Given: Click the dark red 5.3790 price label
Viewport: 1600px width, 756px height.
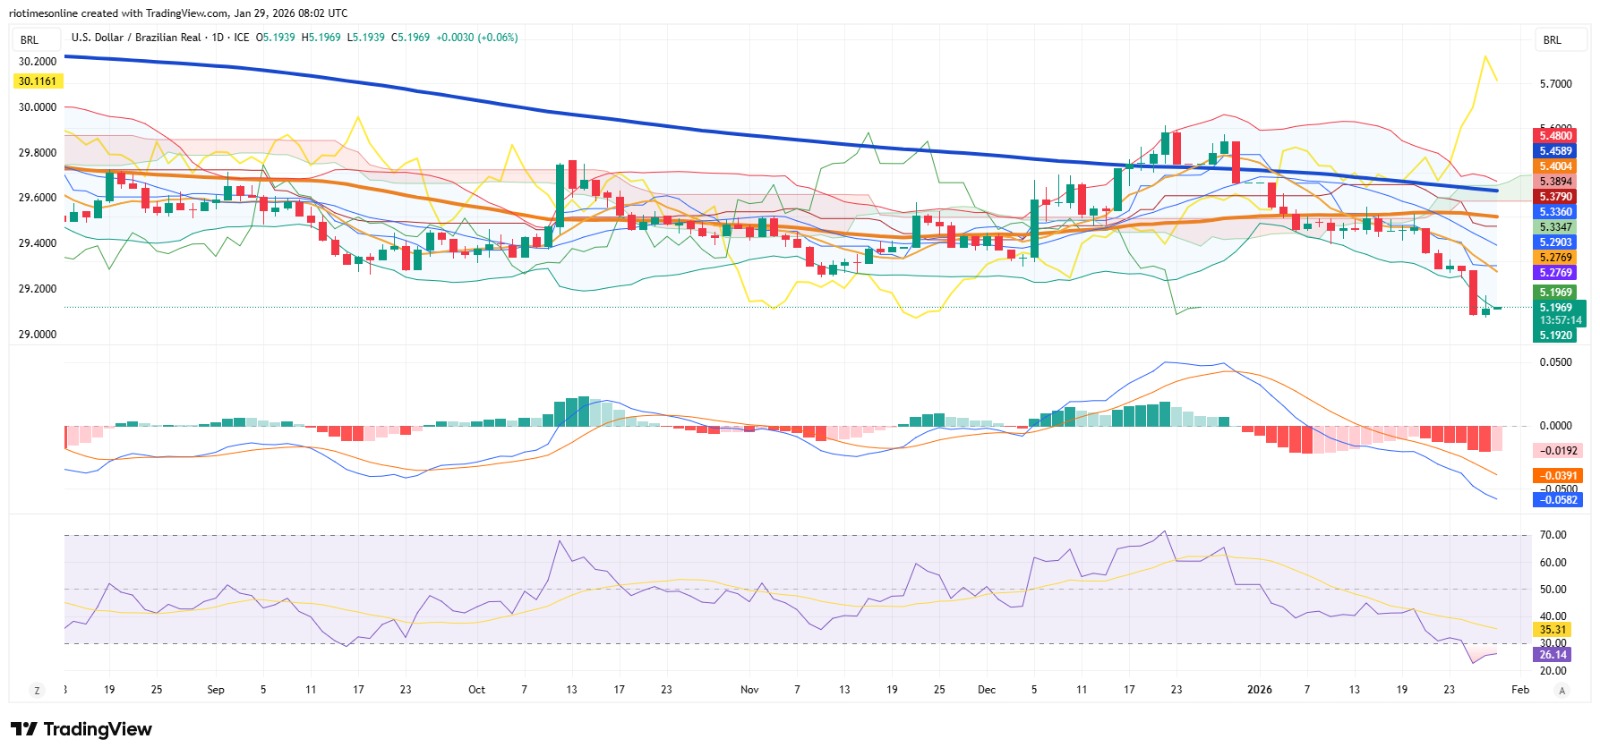Looking at the screenshot, I should click(x=1555, y=197).
